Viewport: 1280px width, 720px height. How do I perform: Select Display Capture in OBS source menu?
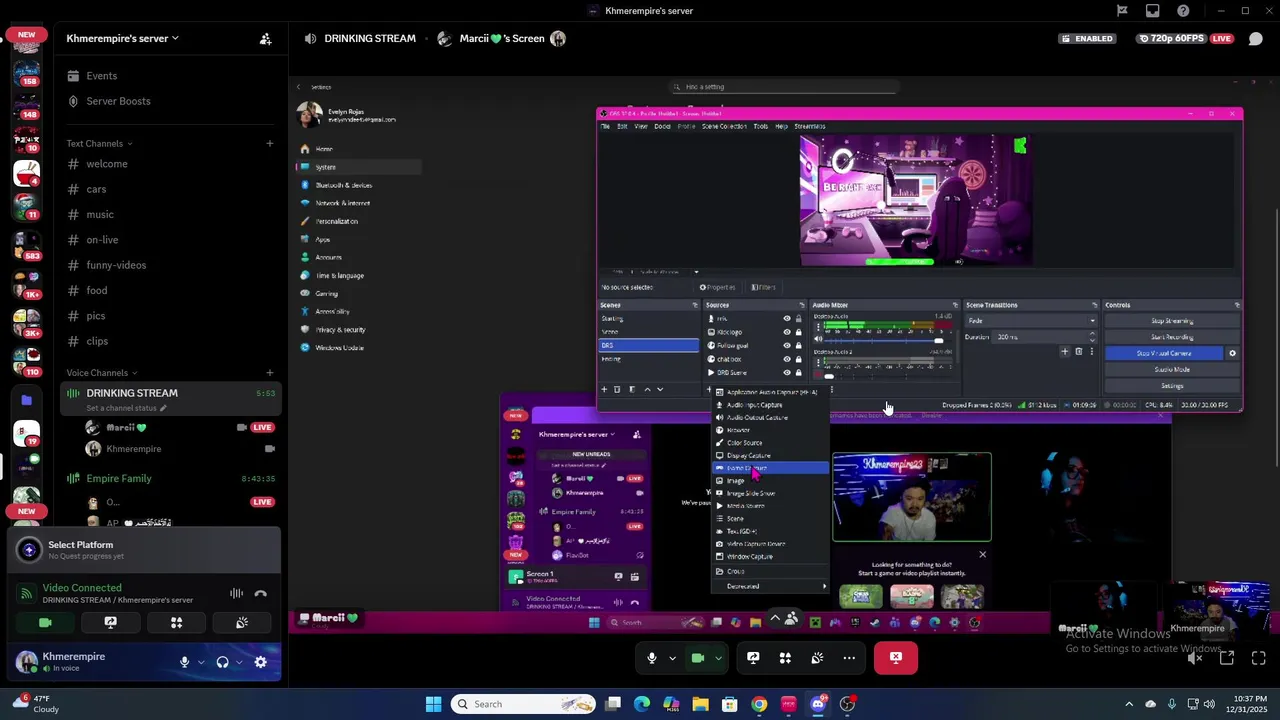[770, 456]
